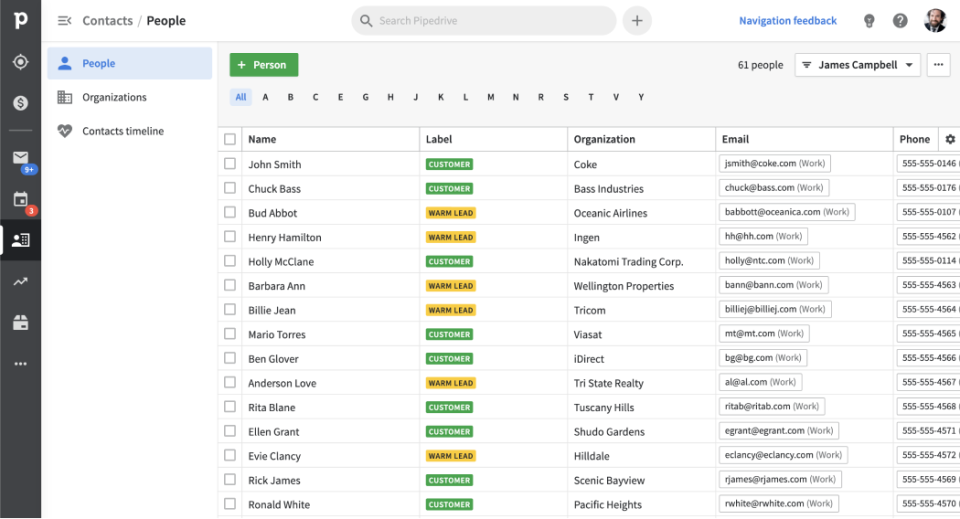The width and height of the screenshot is (960, 519).
Task: Click the Warm Lead label for Billie Jean
Action: [x=451, y=310]
